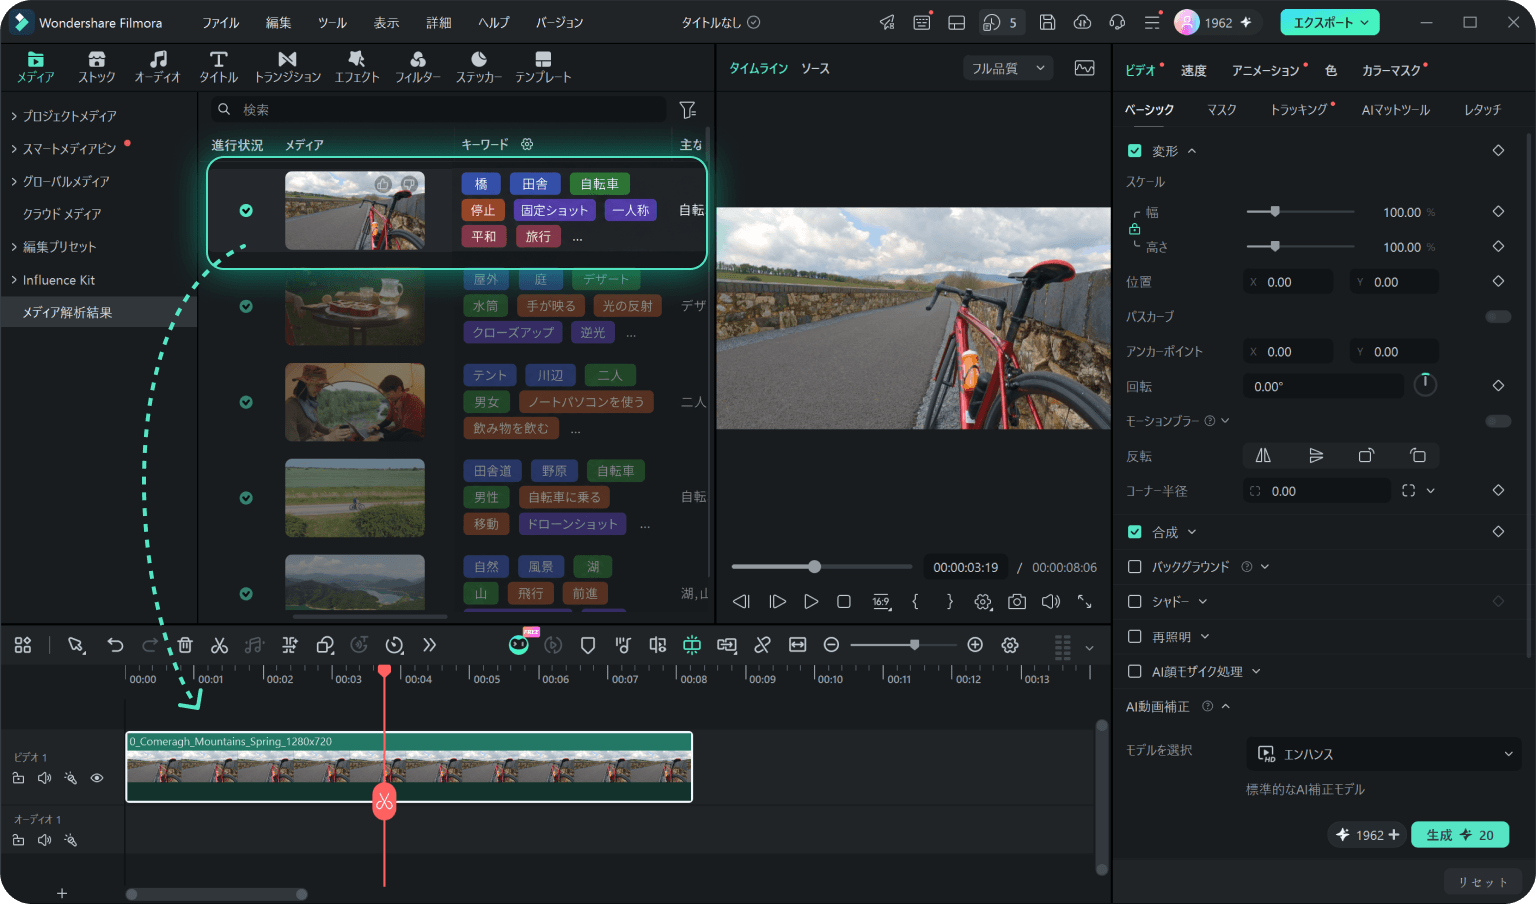The image size is (1536, 904).
Task: Uncheck the 合成 compositing checkbox
Action: click(x=1134, y=532)
